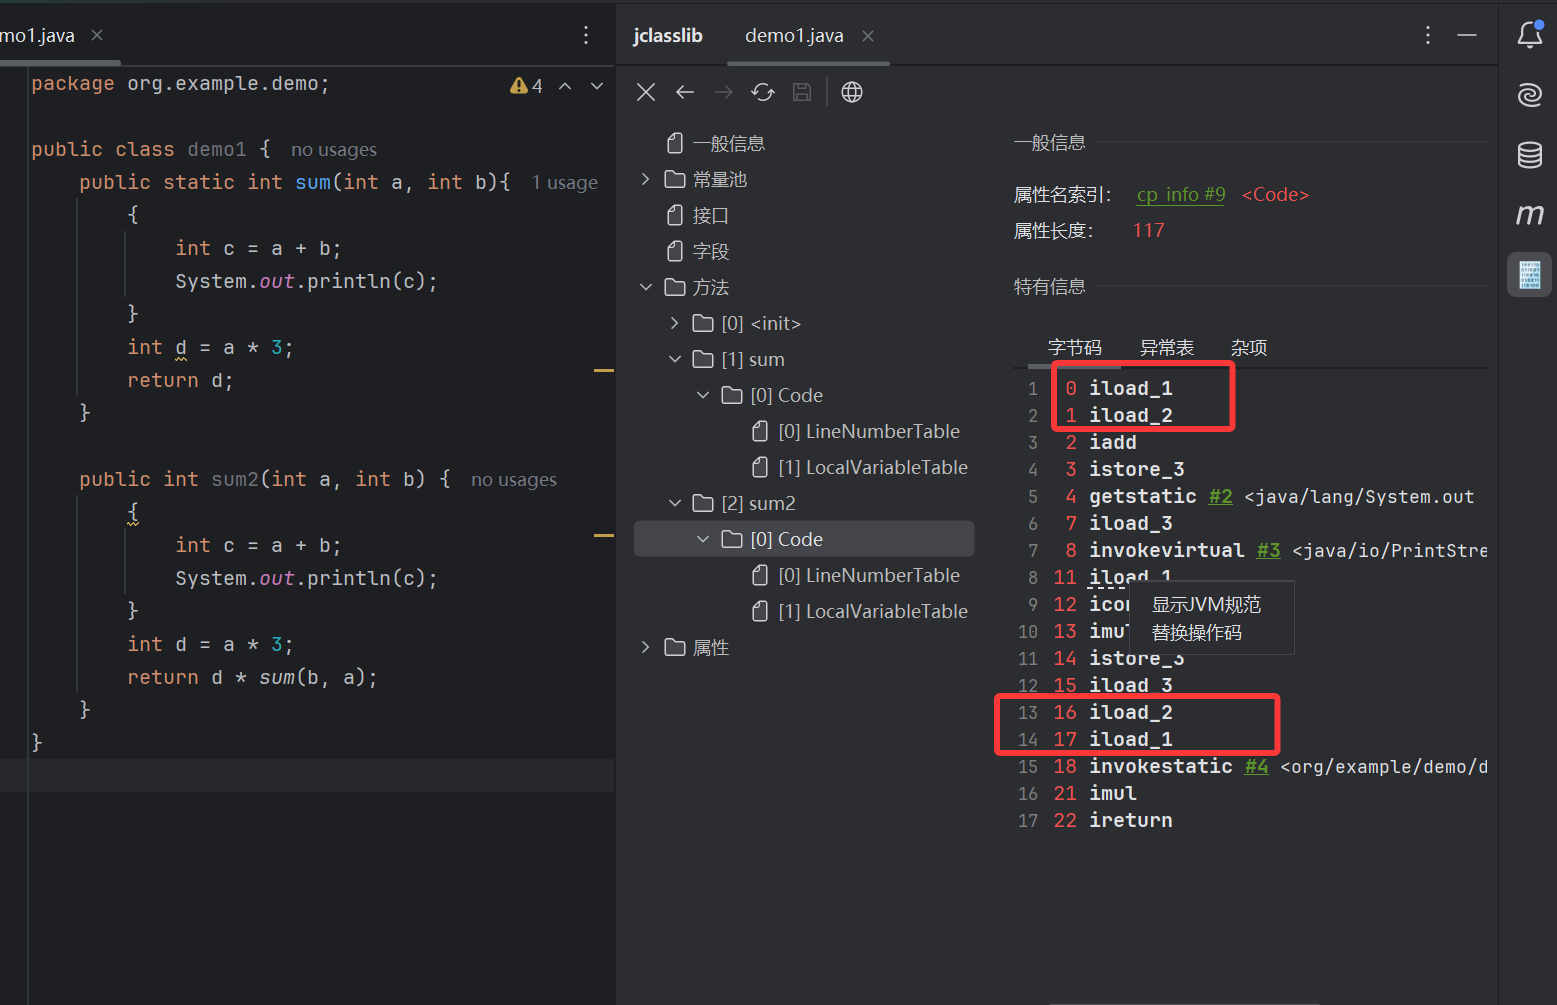
Task: Switch to the 异常表 tab
Action: (x=1167, y=347)
